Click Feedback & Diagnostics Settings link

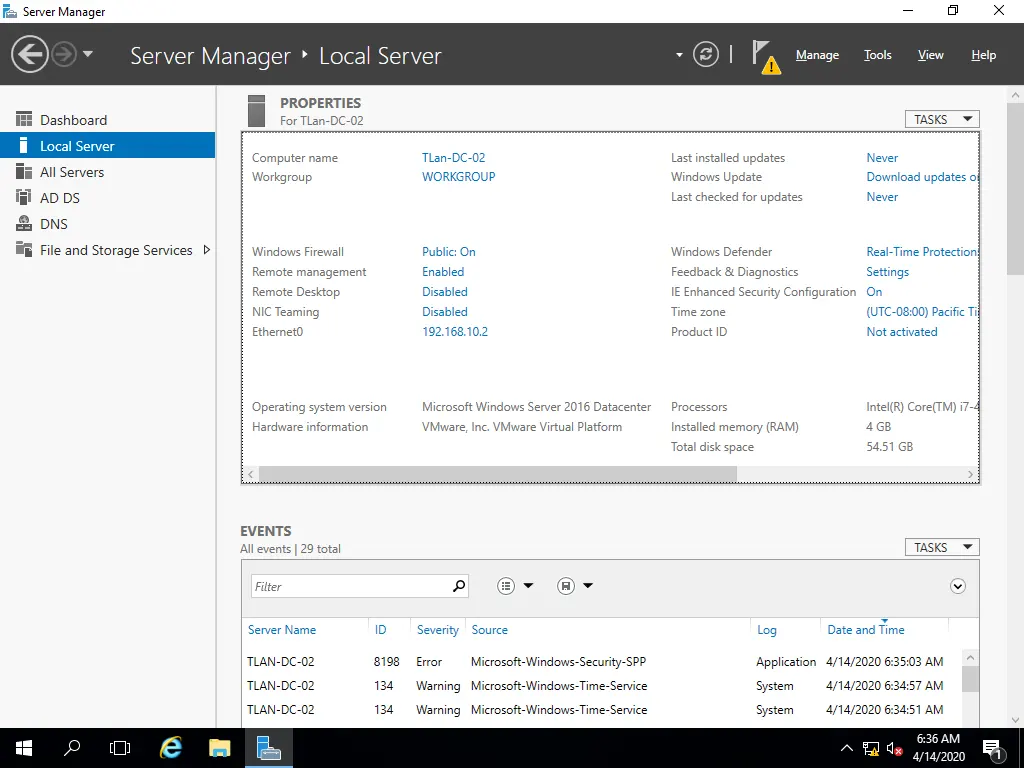pos(888,272)
